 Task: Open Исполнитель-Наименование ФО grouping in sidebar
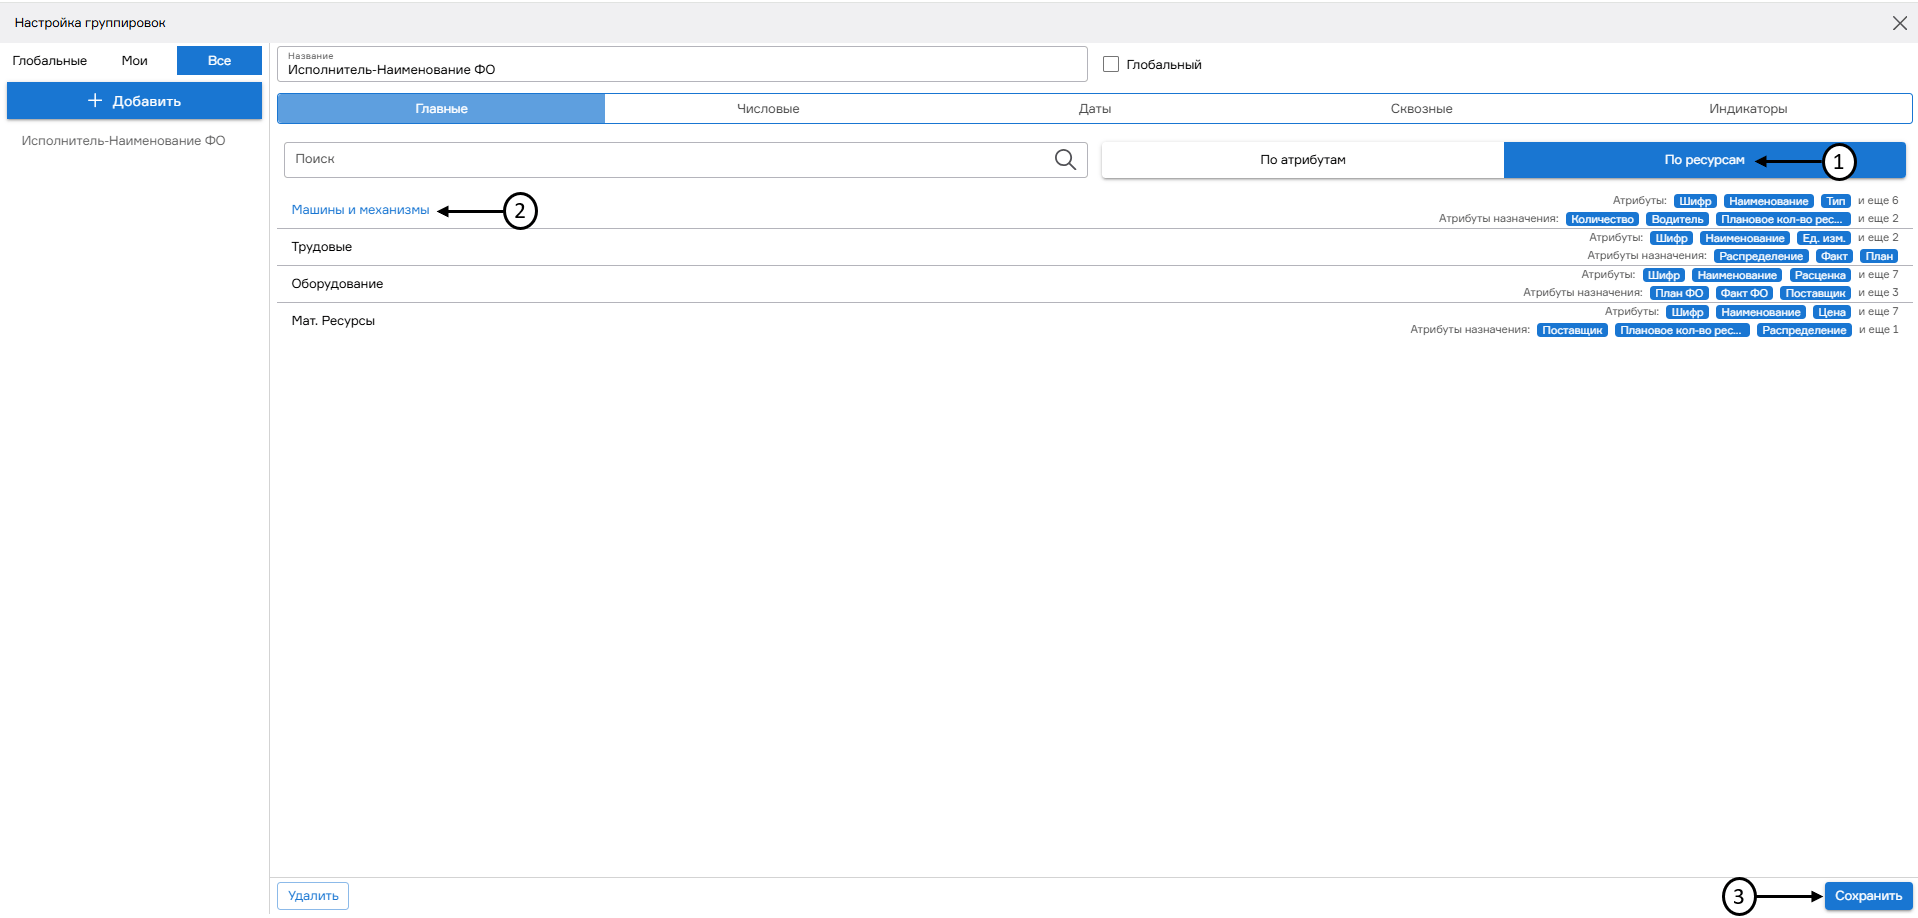click(124, 141)
